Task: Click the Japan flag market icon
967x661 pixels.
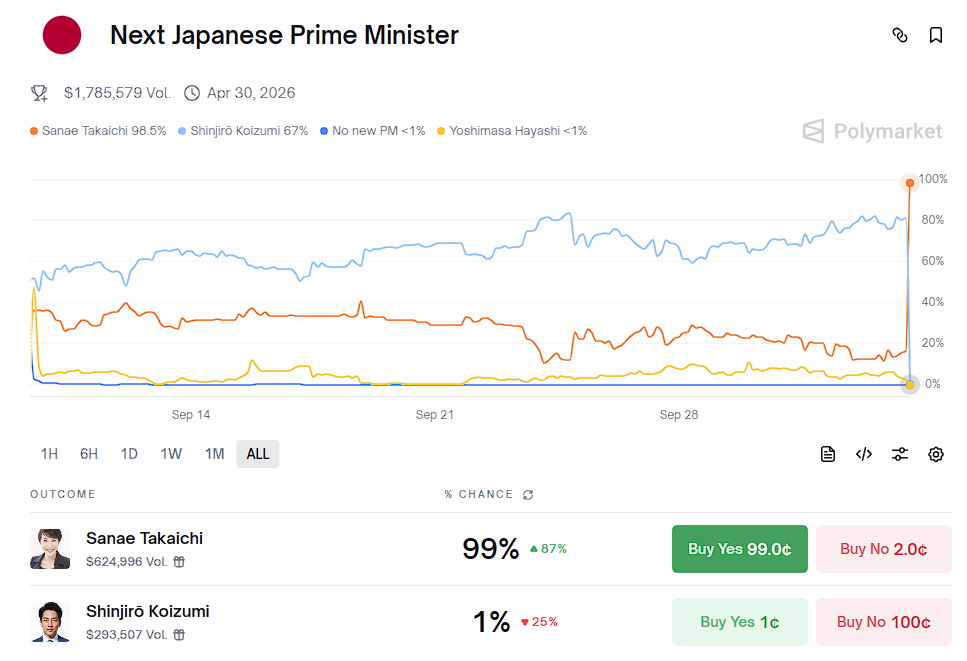Action: (x=62, y=35)
